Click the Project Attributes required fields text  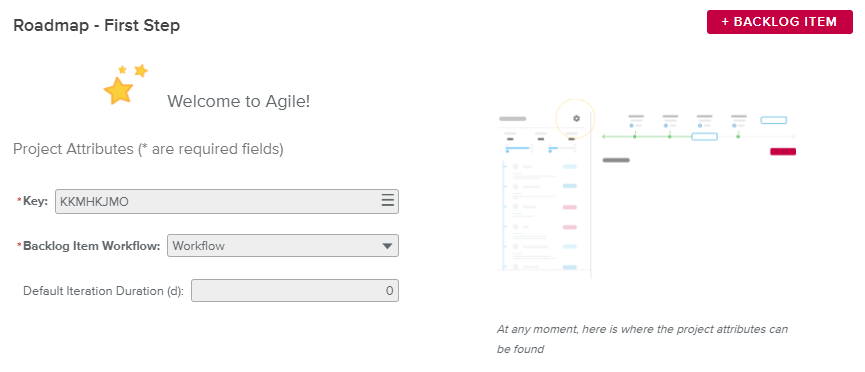(148, 149)
